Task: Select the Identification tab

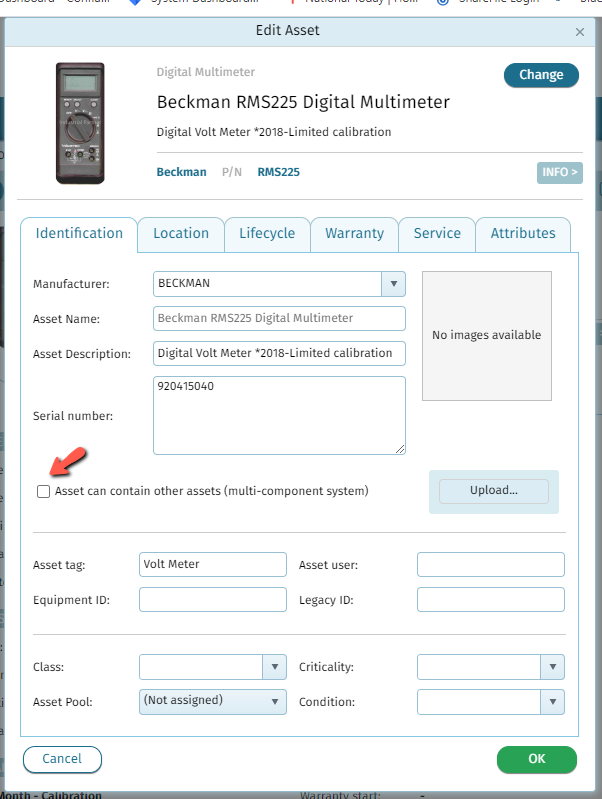Action: tap(79, 233)
